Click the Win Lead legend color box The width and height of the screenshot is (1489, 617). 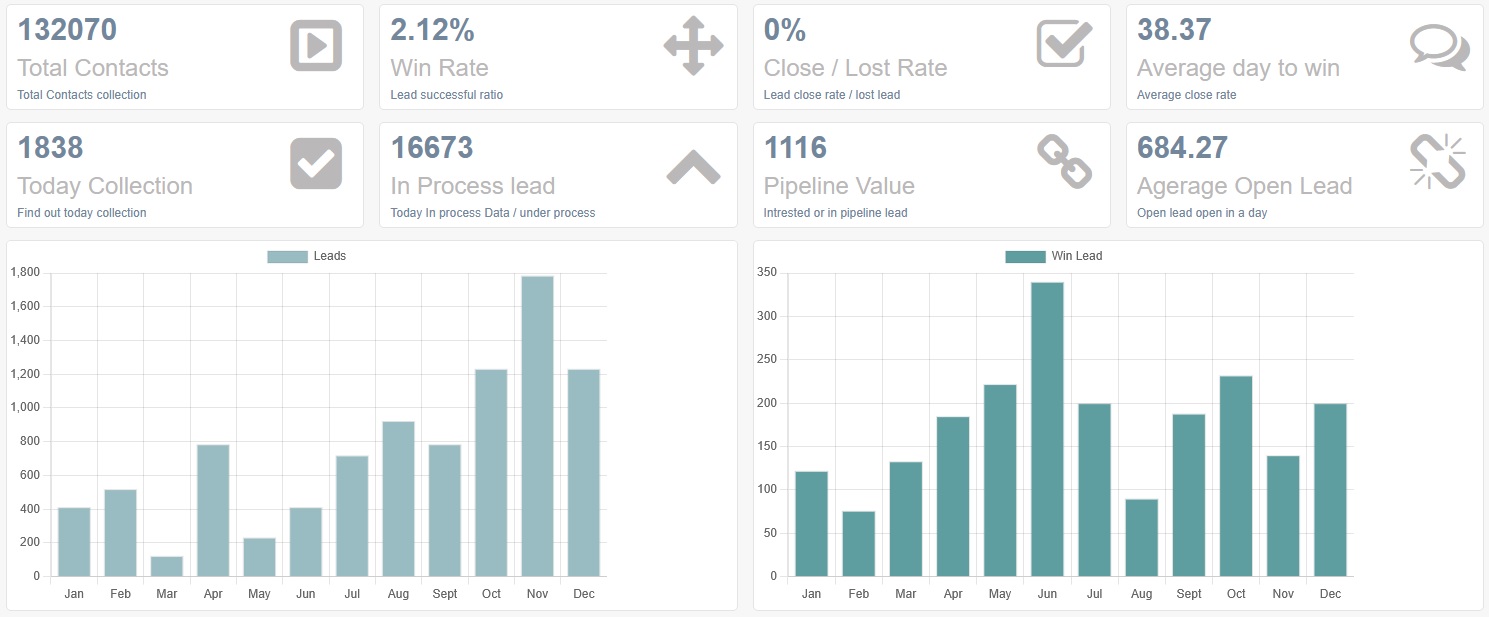coord(1025,257)
